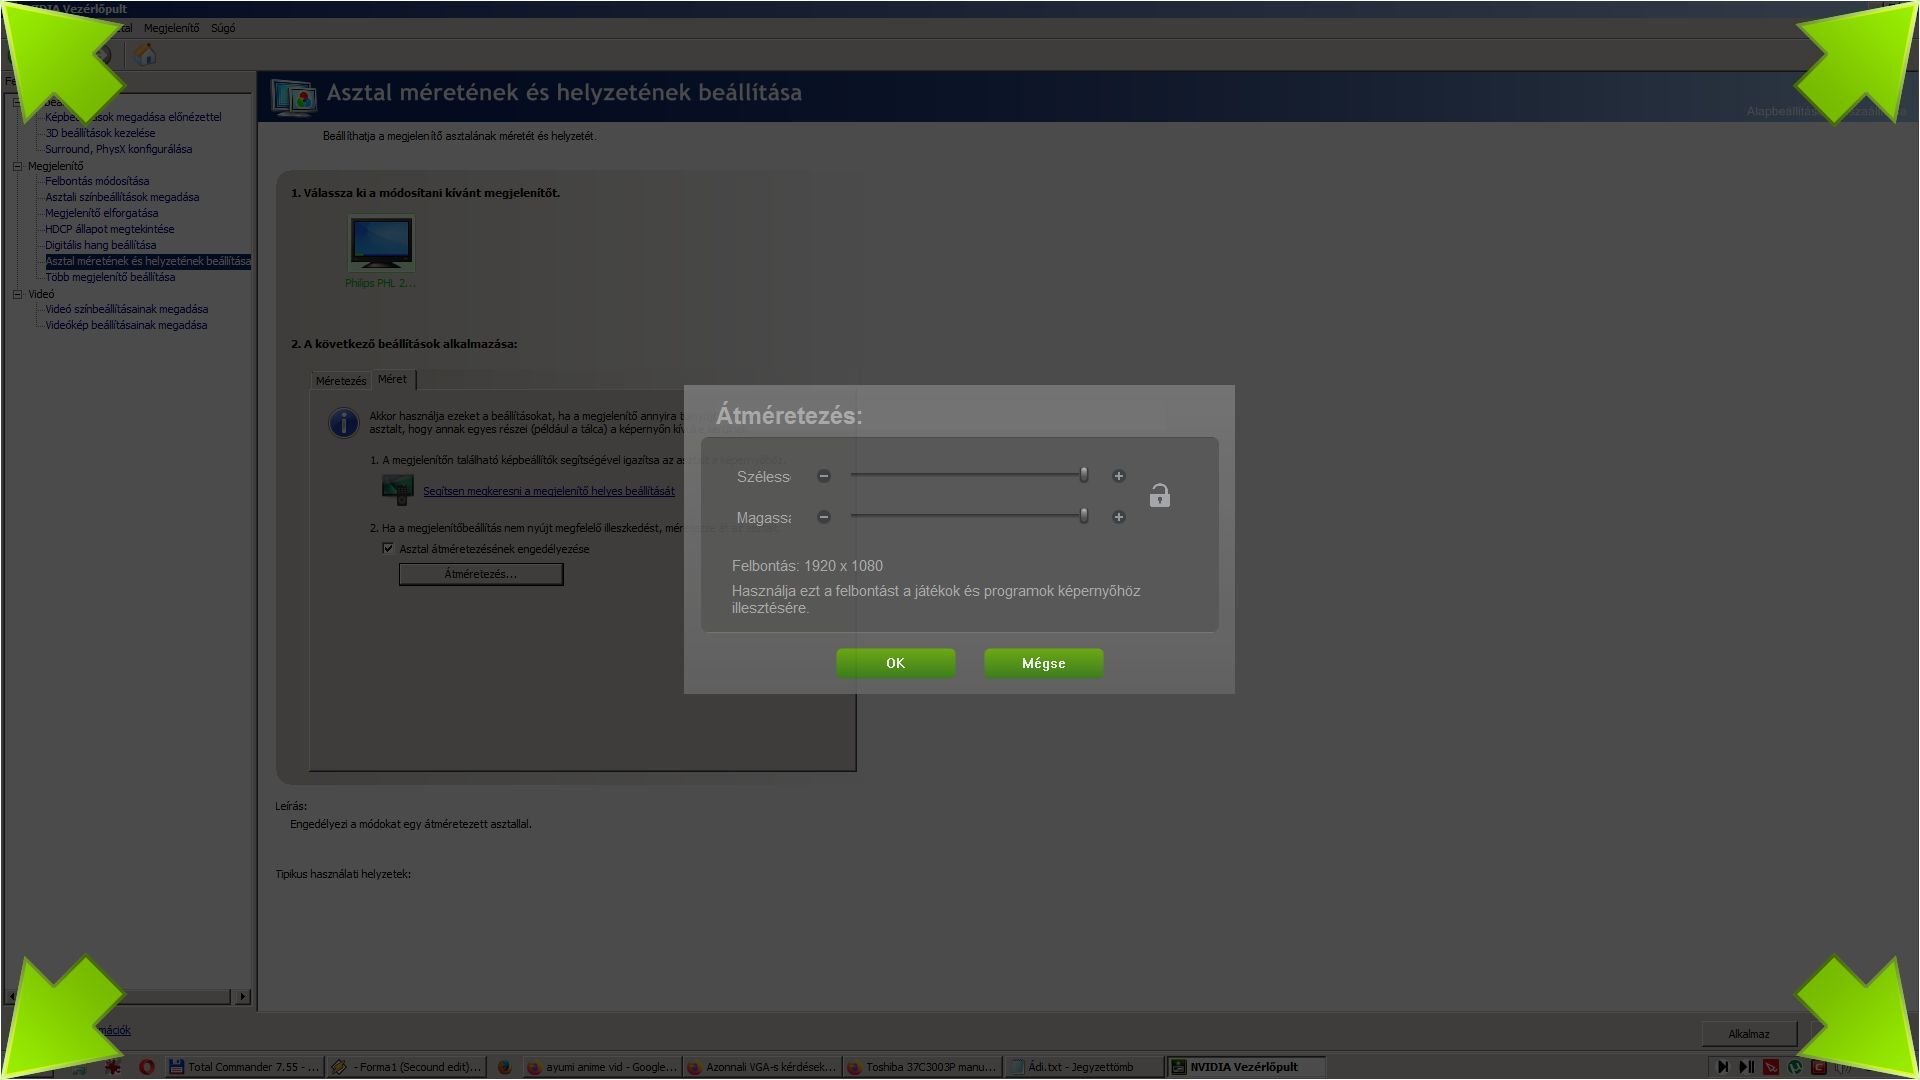The image size is (1920, 1080).
Task: Open the Megjelenítő menu
Action: pyautogui.click(x=171, y=28)
